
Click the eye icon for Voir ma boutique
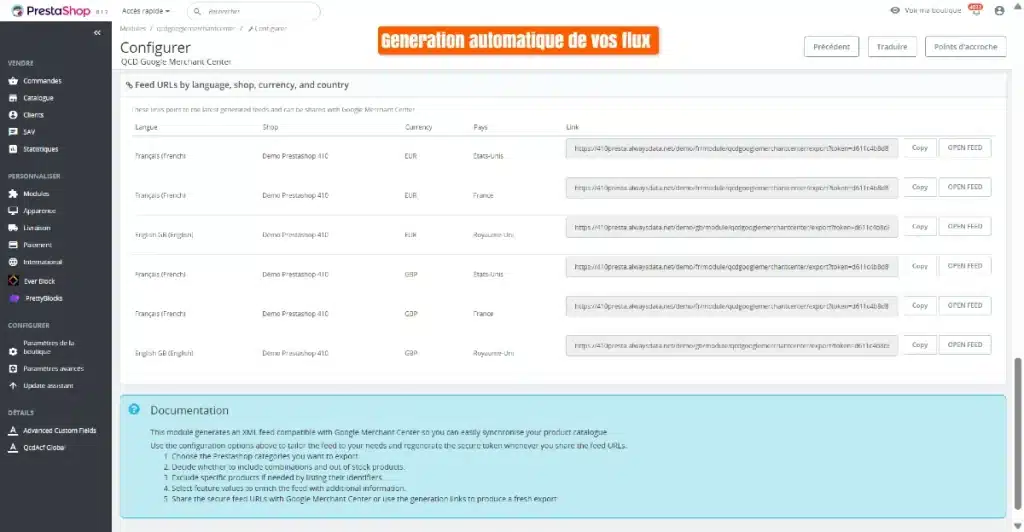click(x=895, y=10)
